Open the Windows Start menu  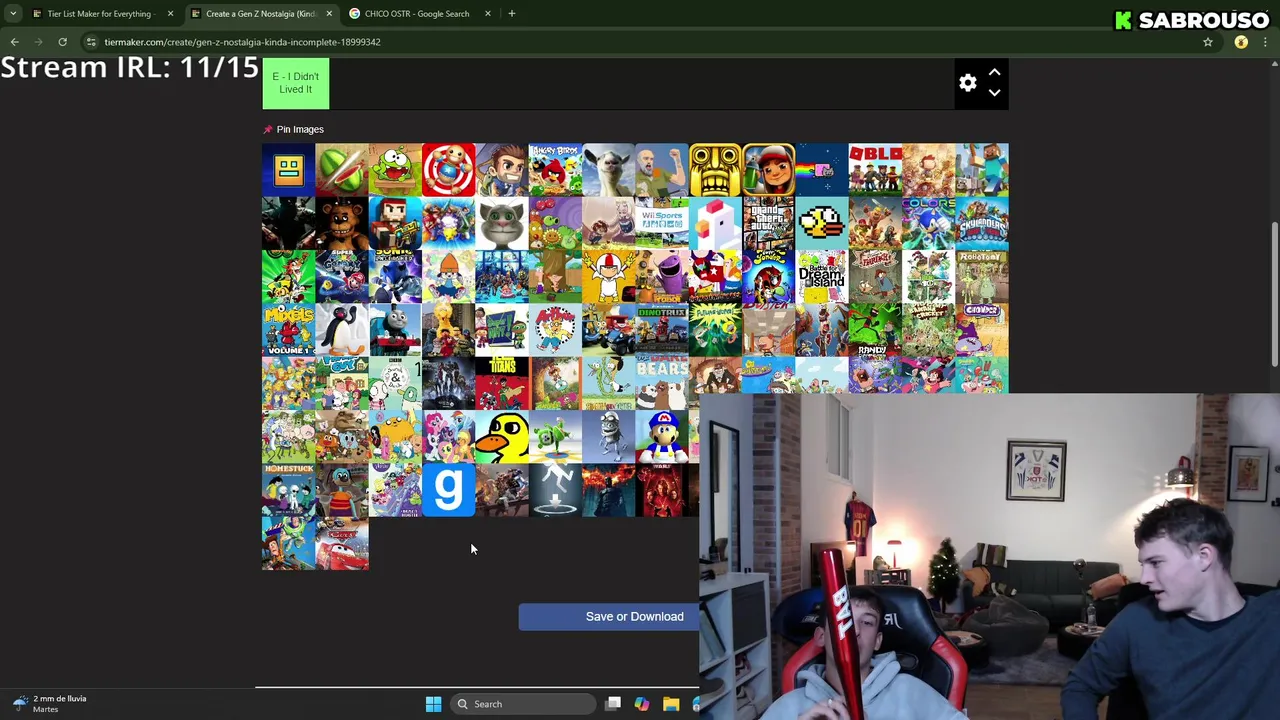coord(433,704)
